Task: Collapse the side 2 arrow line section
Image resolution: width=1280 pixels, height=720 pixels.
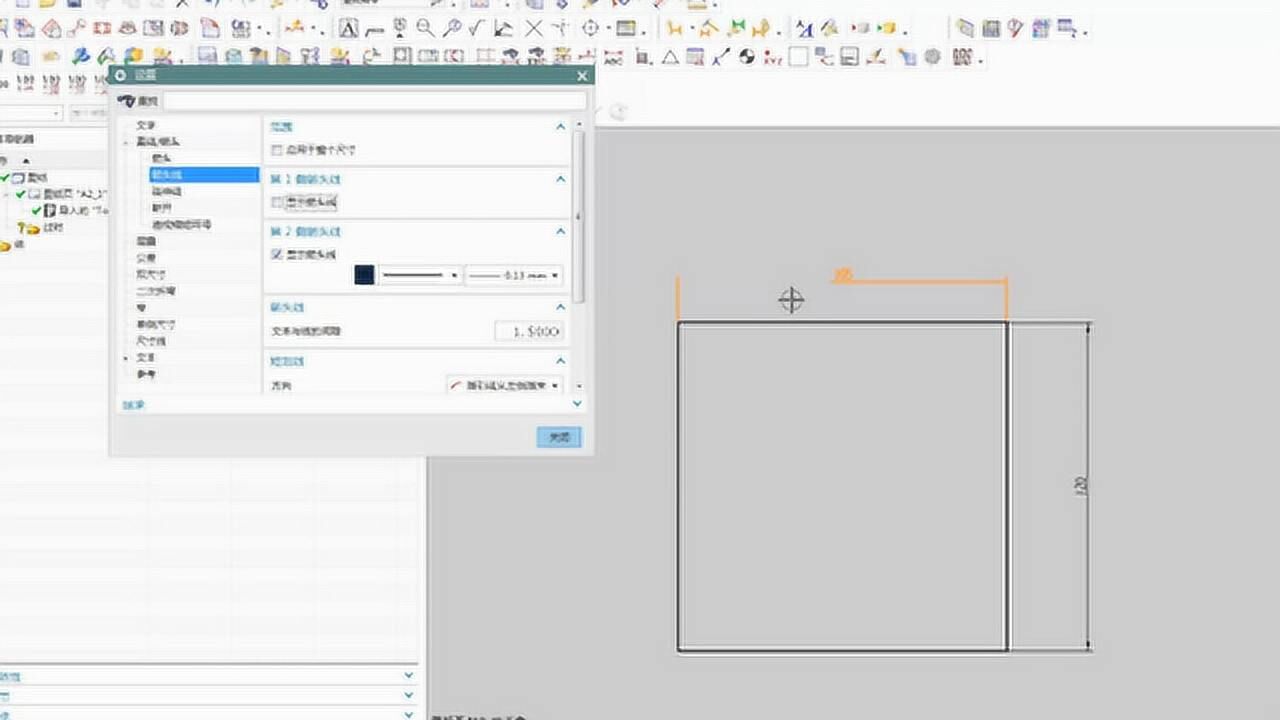Action: (x=560, y=231)
